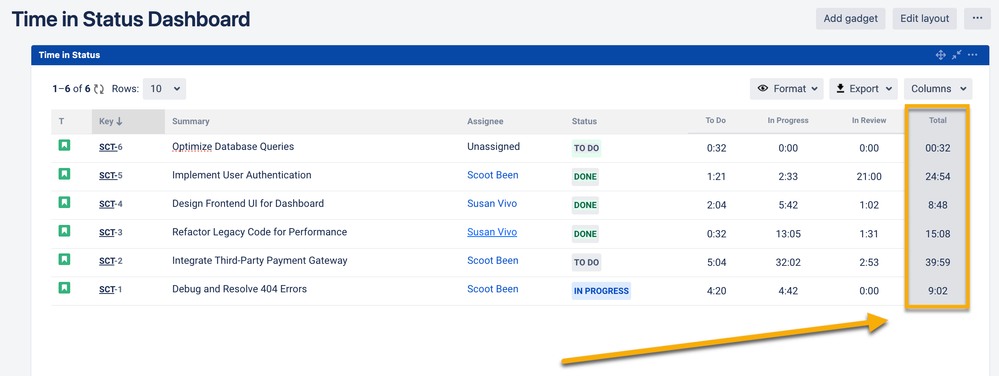999x376 pixels.
Task: Click Total value 9:02
Action: (938, 291)
